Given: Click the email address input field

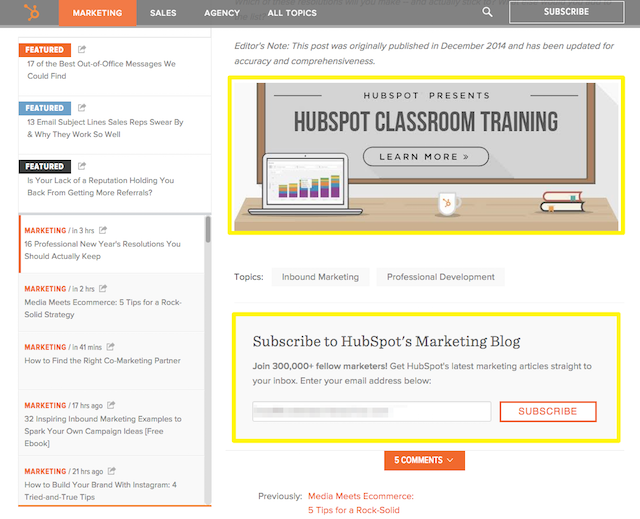Looking at the screenshot, I should [371, 411].
